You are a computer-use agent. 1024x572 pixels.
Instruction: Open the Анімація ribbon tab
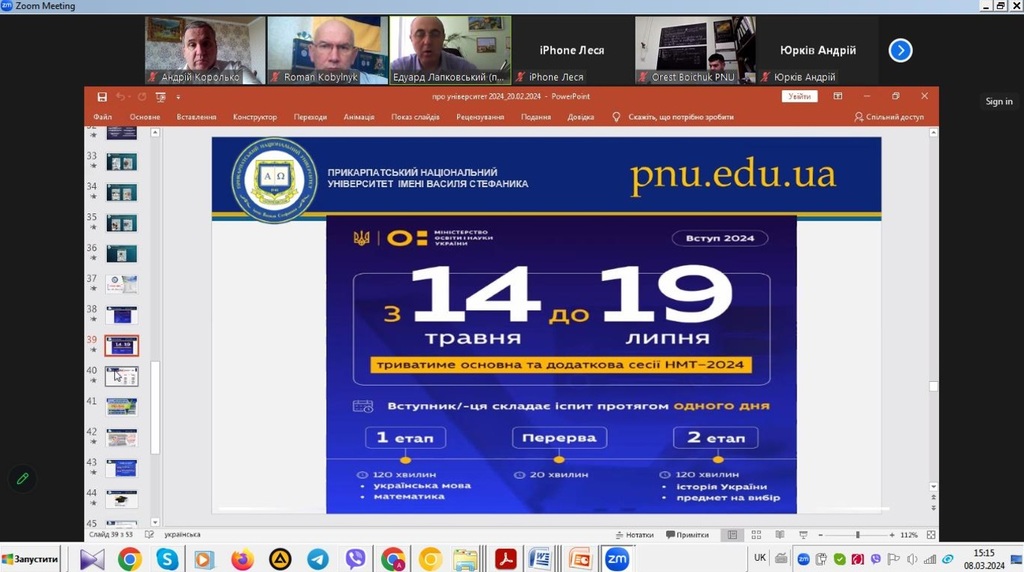click(x=358, y=117)
